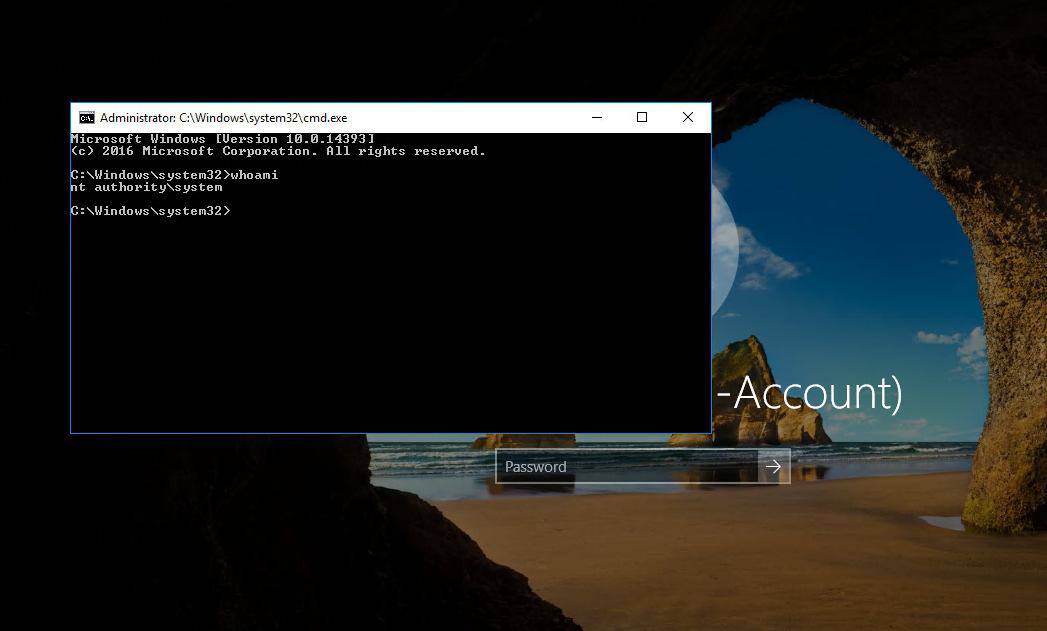1047x631 pixels.
Task: Select the whoami command text
Action: tap(257, 174)
